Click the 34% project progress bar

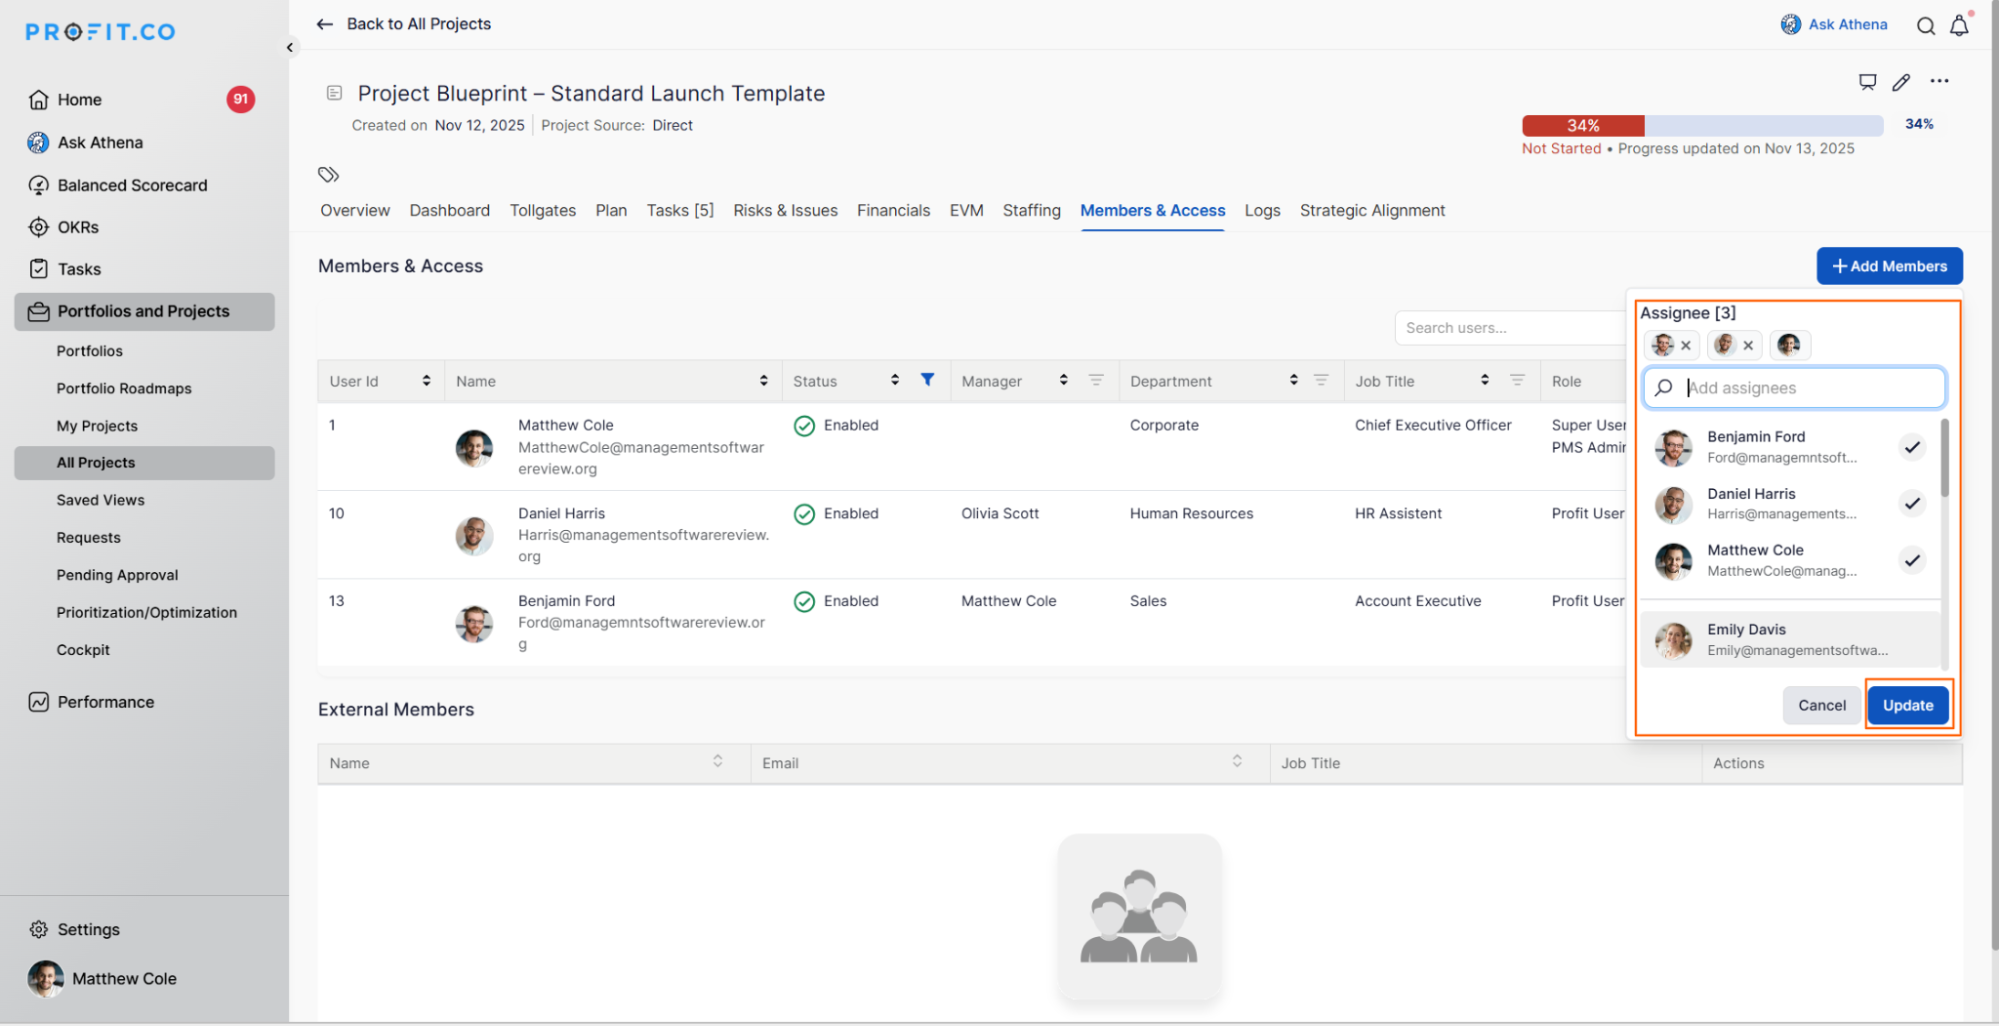point(1701,125)
